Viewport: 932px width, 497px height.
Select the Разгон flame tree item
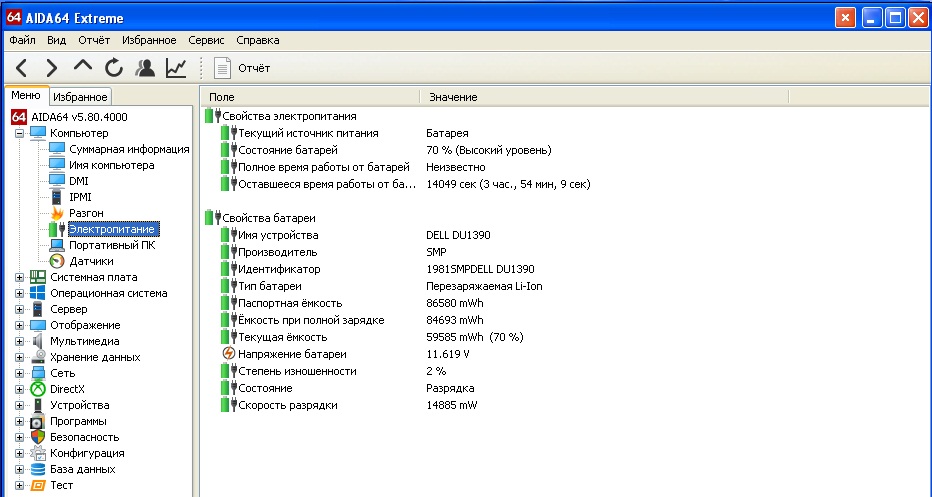click(x=86, y=213)
